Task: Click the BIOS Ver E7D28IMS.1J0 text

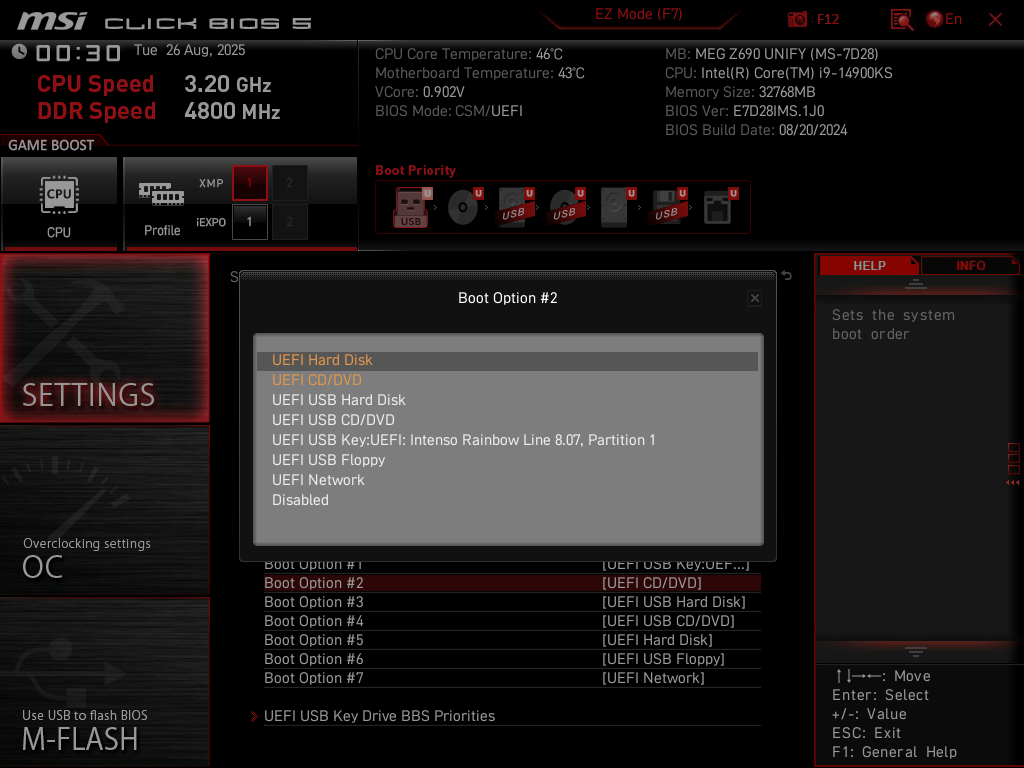Action: click(x=744, y=111)
